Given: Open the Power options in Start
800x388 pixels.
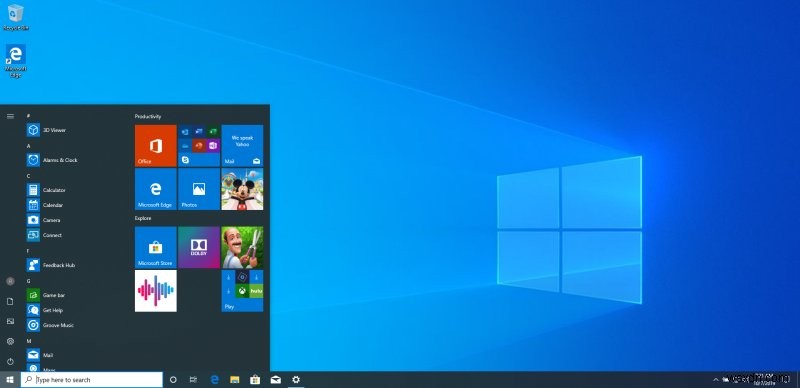Looking at the screenshot, I should coord(10,361).
